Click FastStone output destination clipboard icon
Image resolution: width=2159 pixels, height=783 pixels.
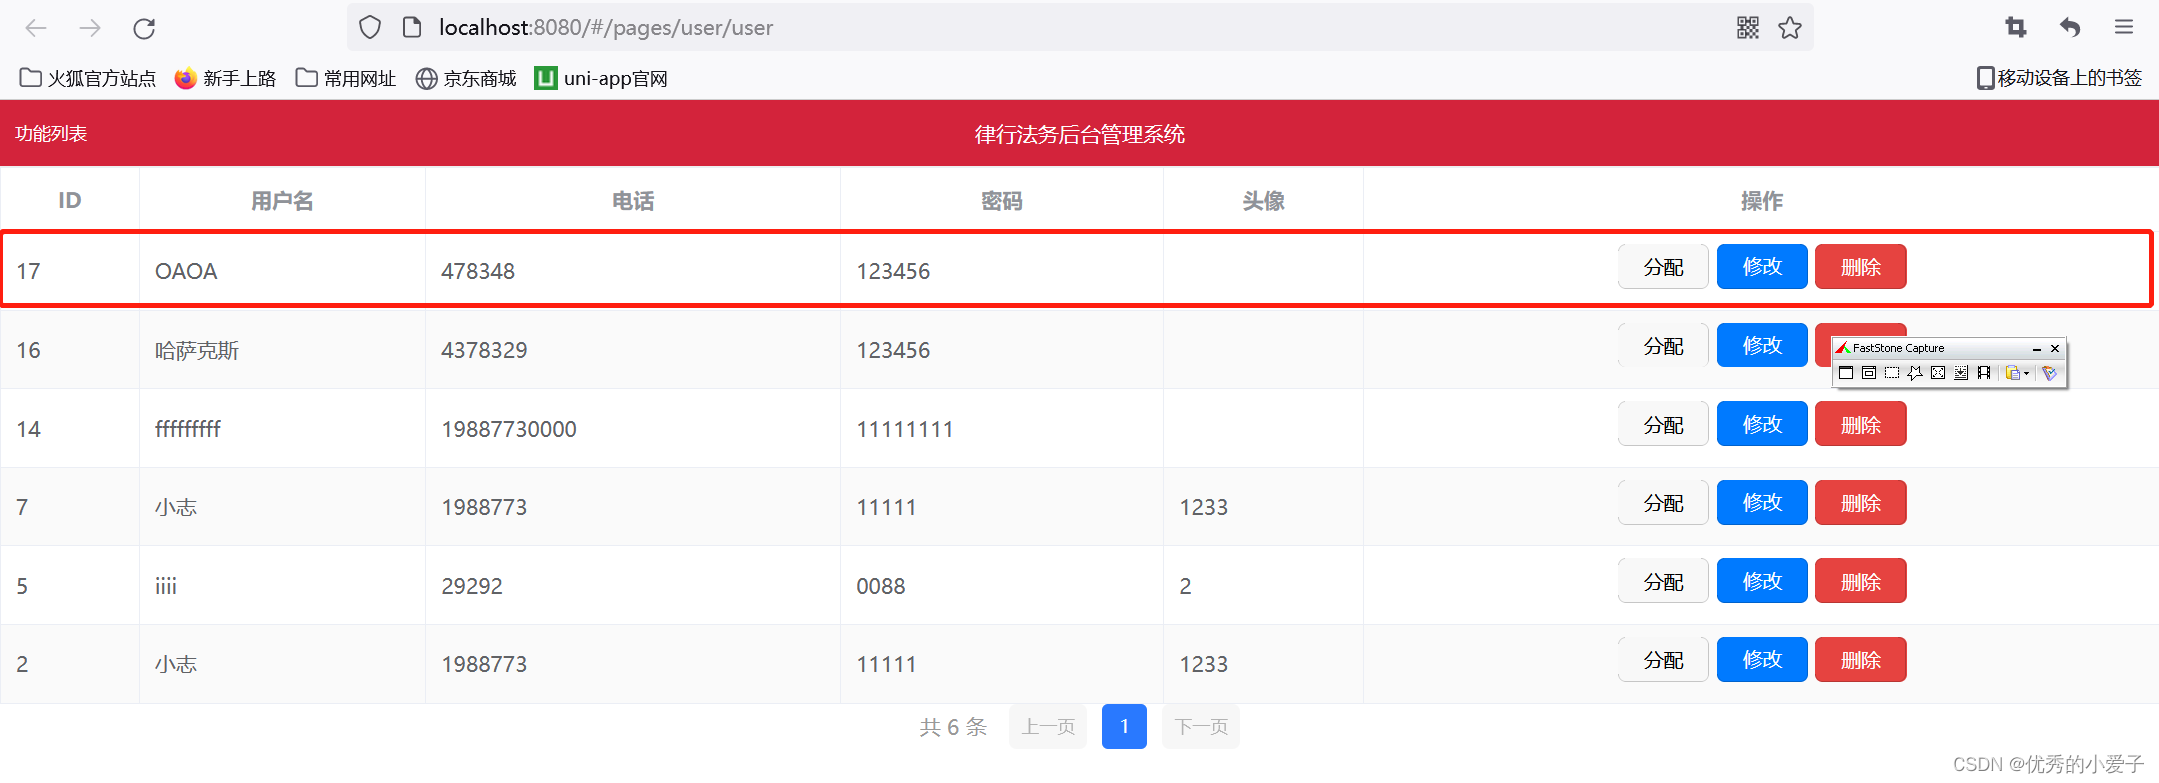(x=2013, y=373)
